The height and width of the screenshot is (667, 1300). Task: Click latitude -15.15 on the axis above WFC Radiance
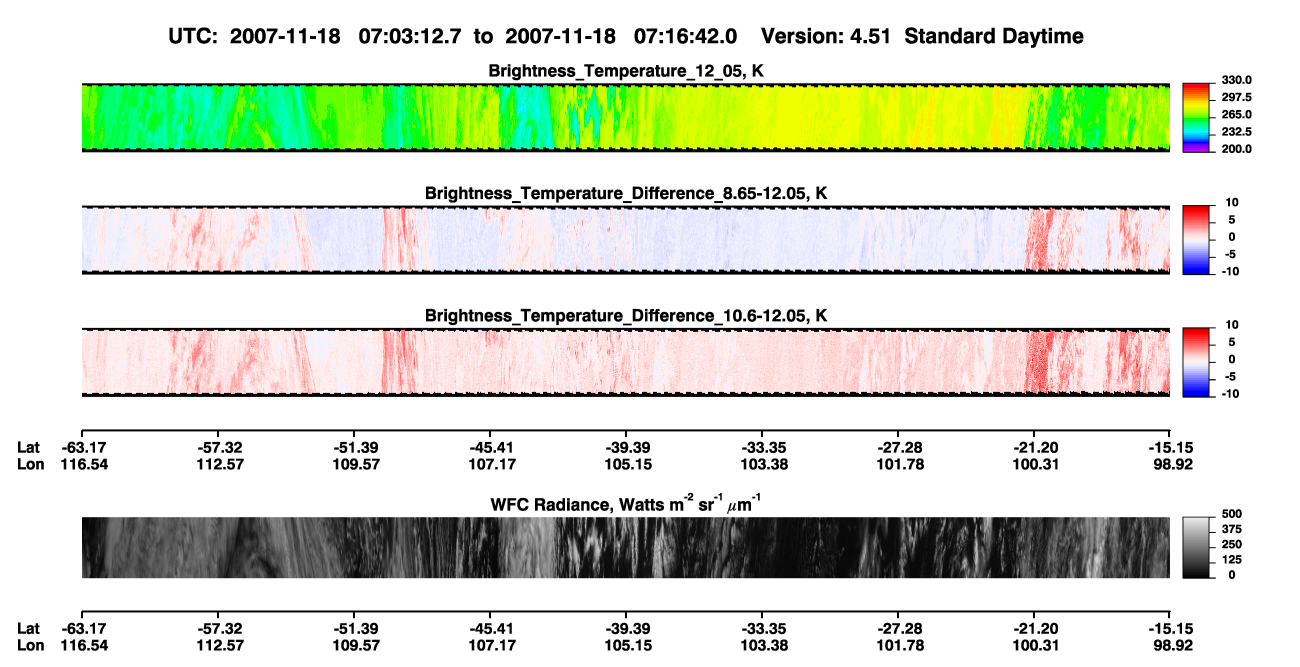(x=1170, y=447)
